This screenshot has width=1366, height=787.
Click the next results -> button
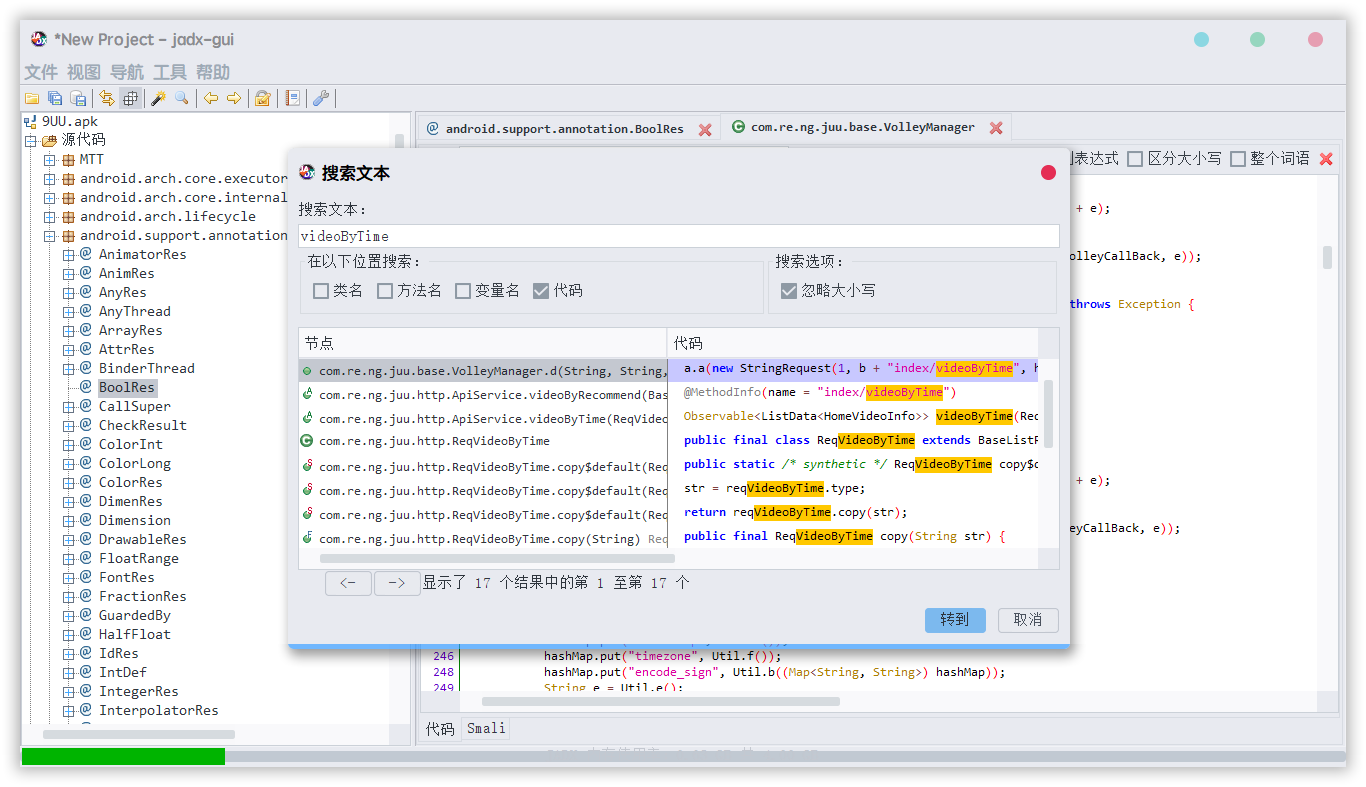(397, 583)
